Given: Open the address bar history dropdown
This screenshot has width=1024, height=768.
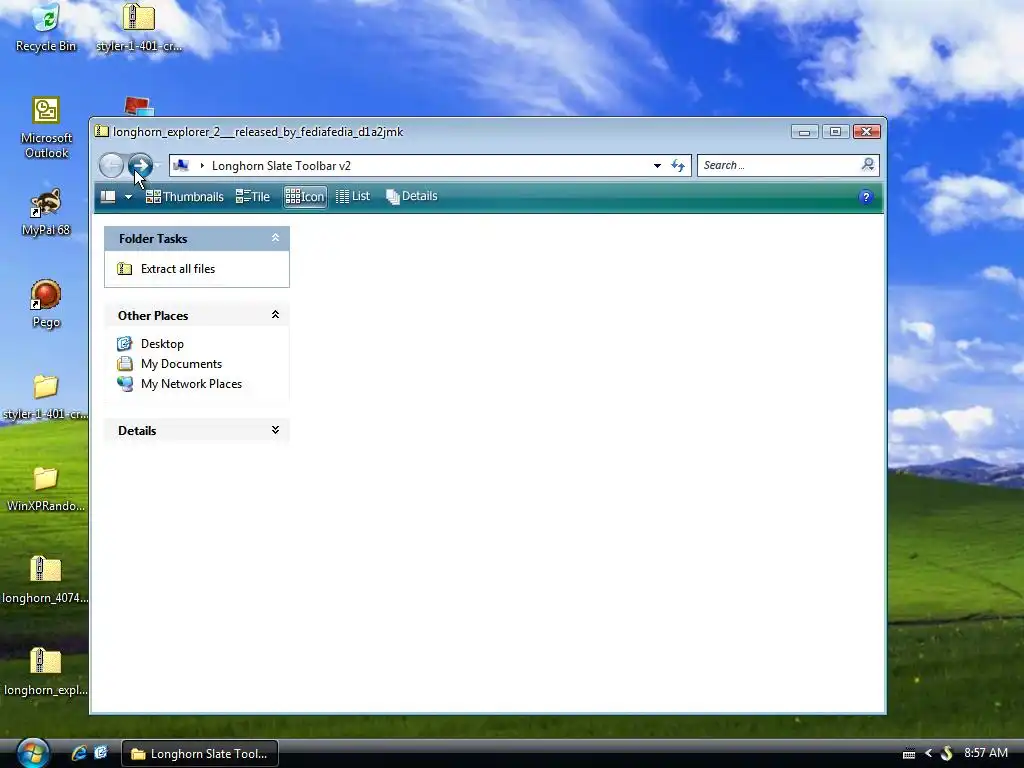Looking at the screenshot, I should pos(657,166).
